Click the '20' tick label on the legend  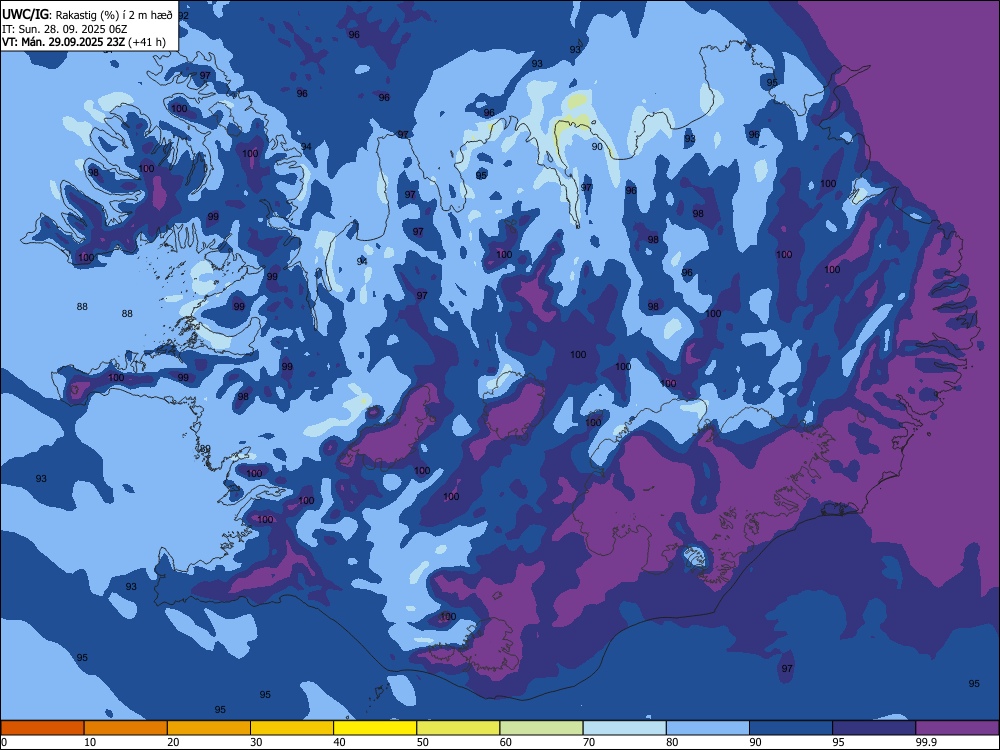173,742
